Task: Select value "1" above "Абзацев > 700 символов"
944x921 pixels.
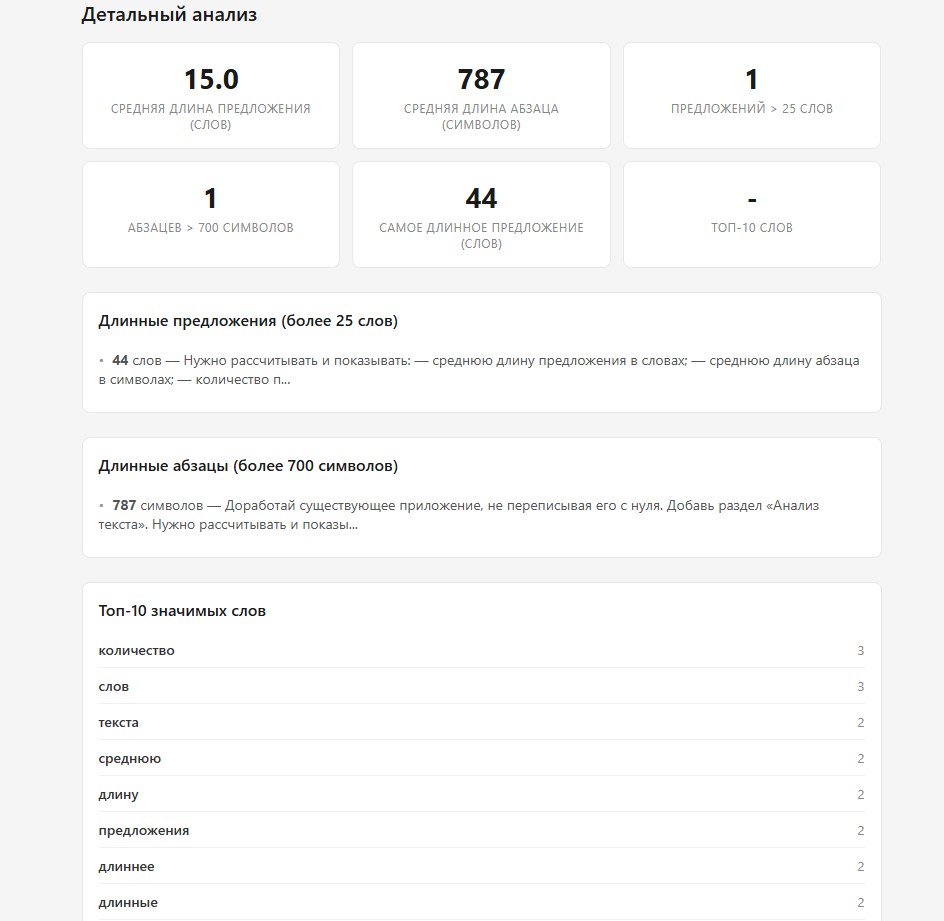Action: [211, 199]
